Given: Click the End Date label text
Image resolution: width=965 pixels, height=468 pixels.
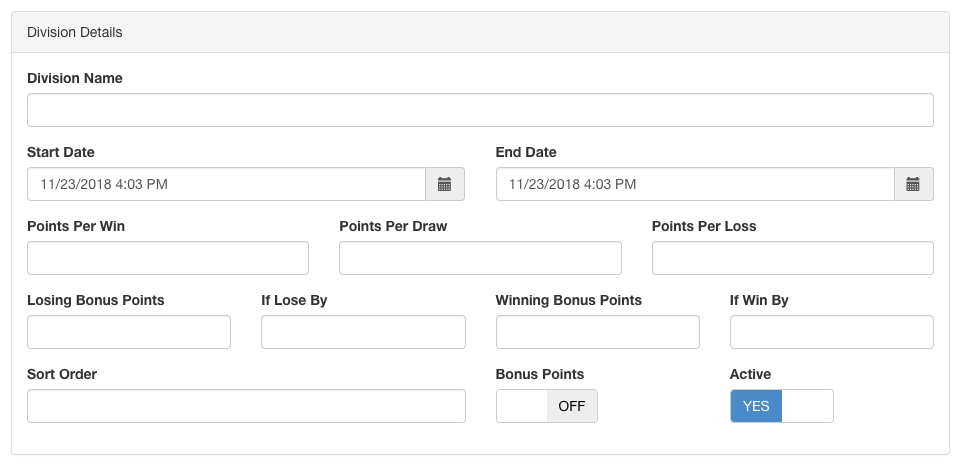Looking at the screenshot, I should tap(526, 152).
